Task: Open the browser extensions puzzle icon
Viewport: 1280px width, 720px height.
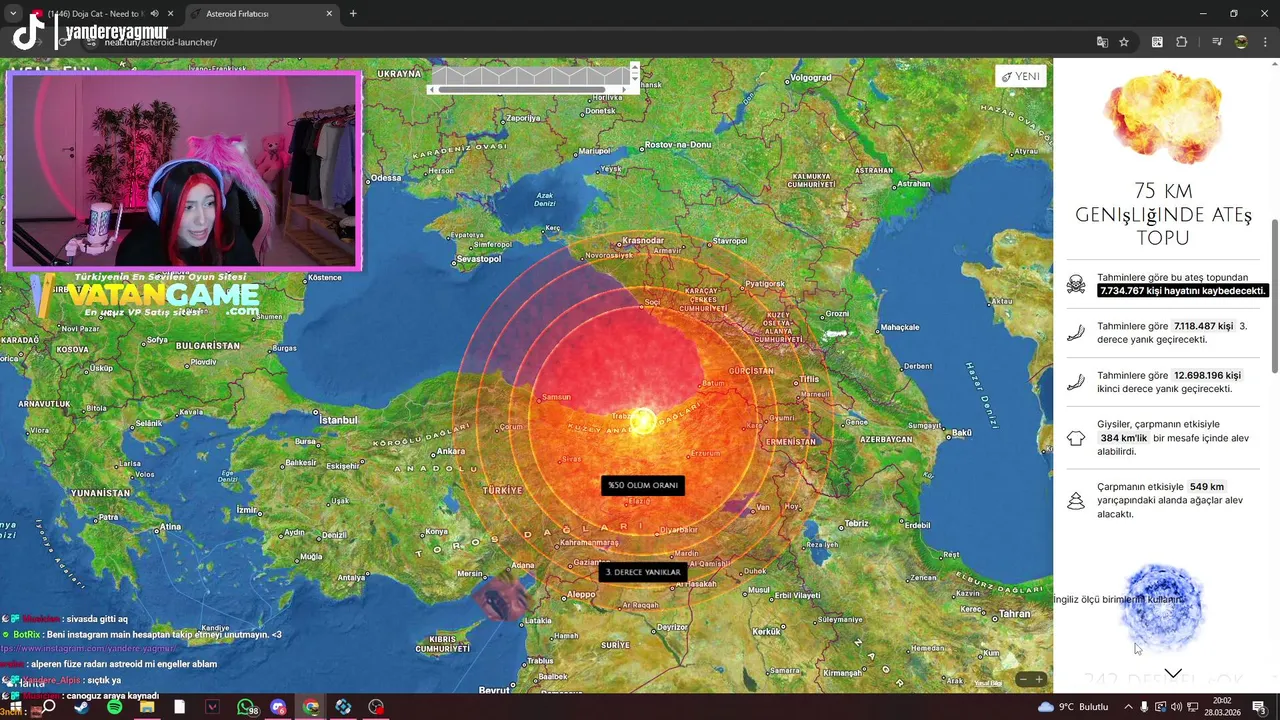Action: (1181, 42)
